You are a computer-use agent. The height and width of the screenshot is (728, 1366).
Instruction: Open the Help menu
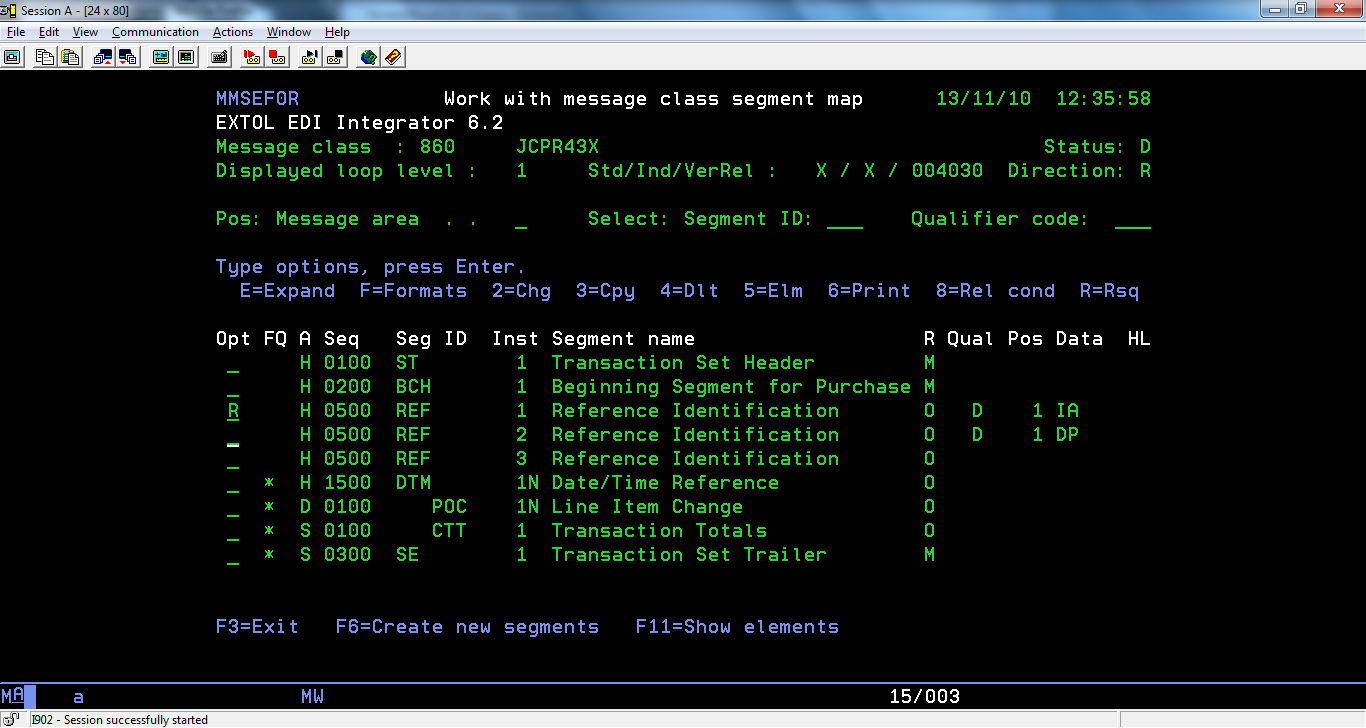click(338, 32)
